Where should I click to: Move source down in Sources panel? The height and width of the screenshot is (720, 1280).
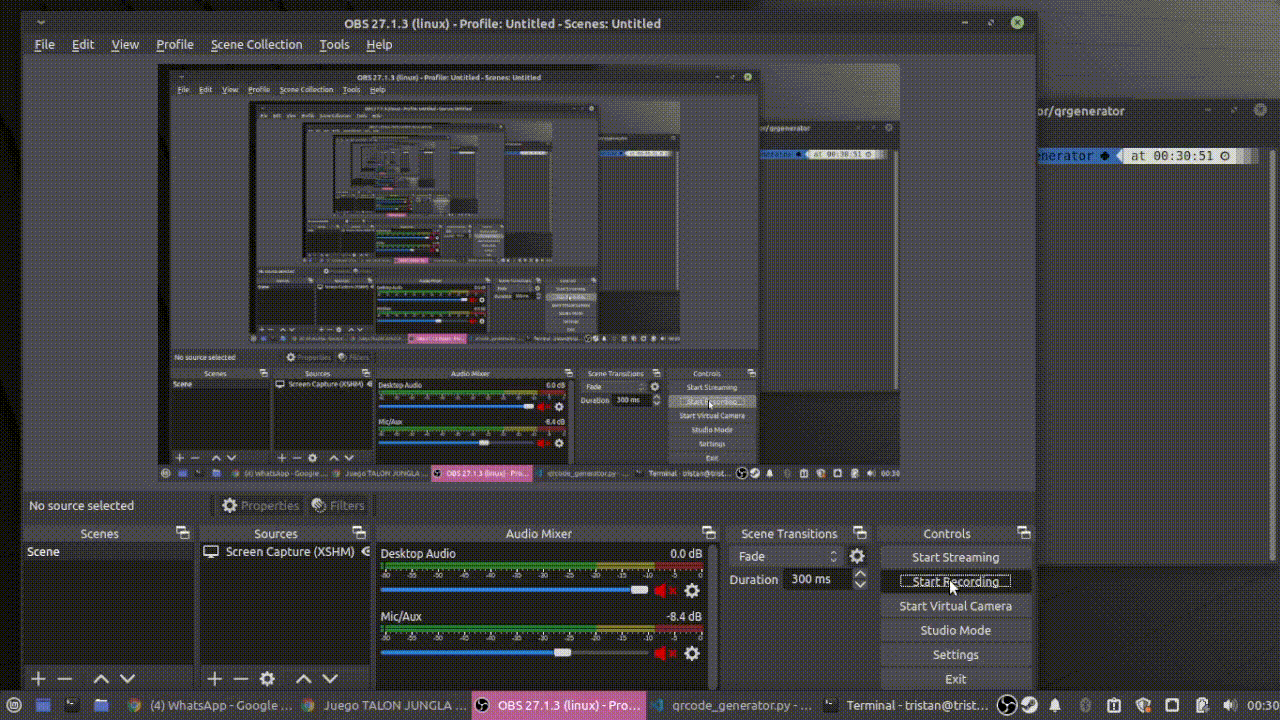click(x=330, y=679)
